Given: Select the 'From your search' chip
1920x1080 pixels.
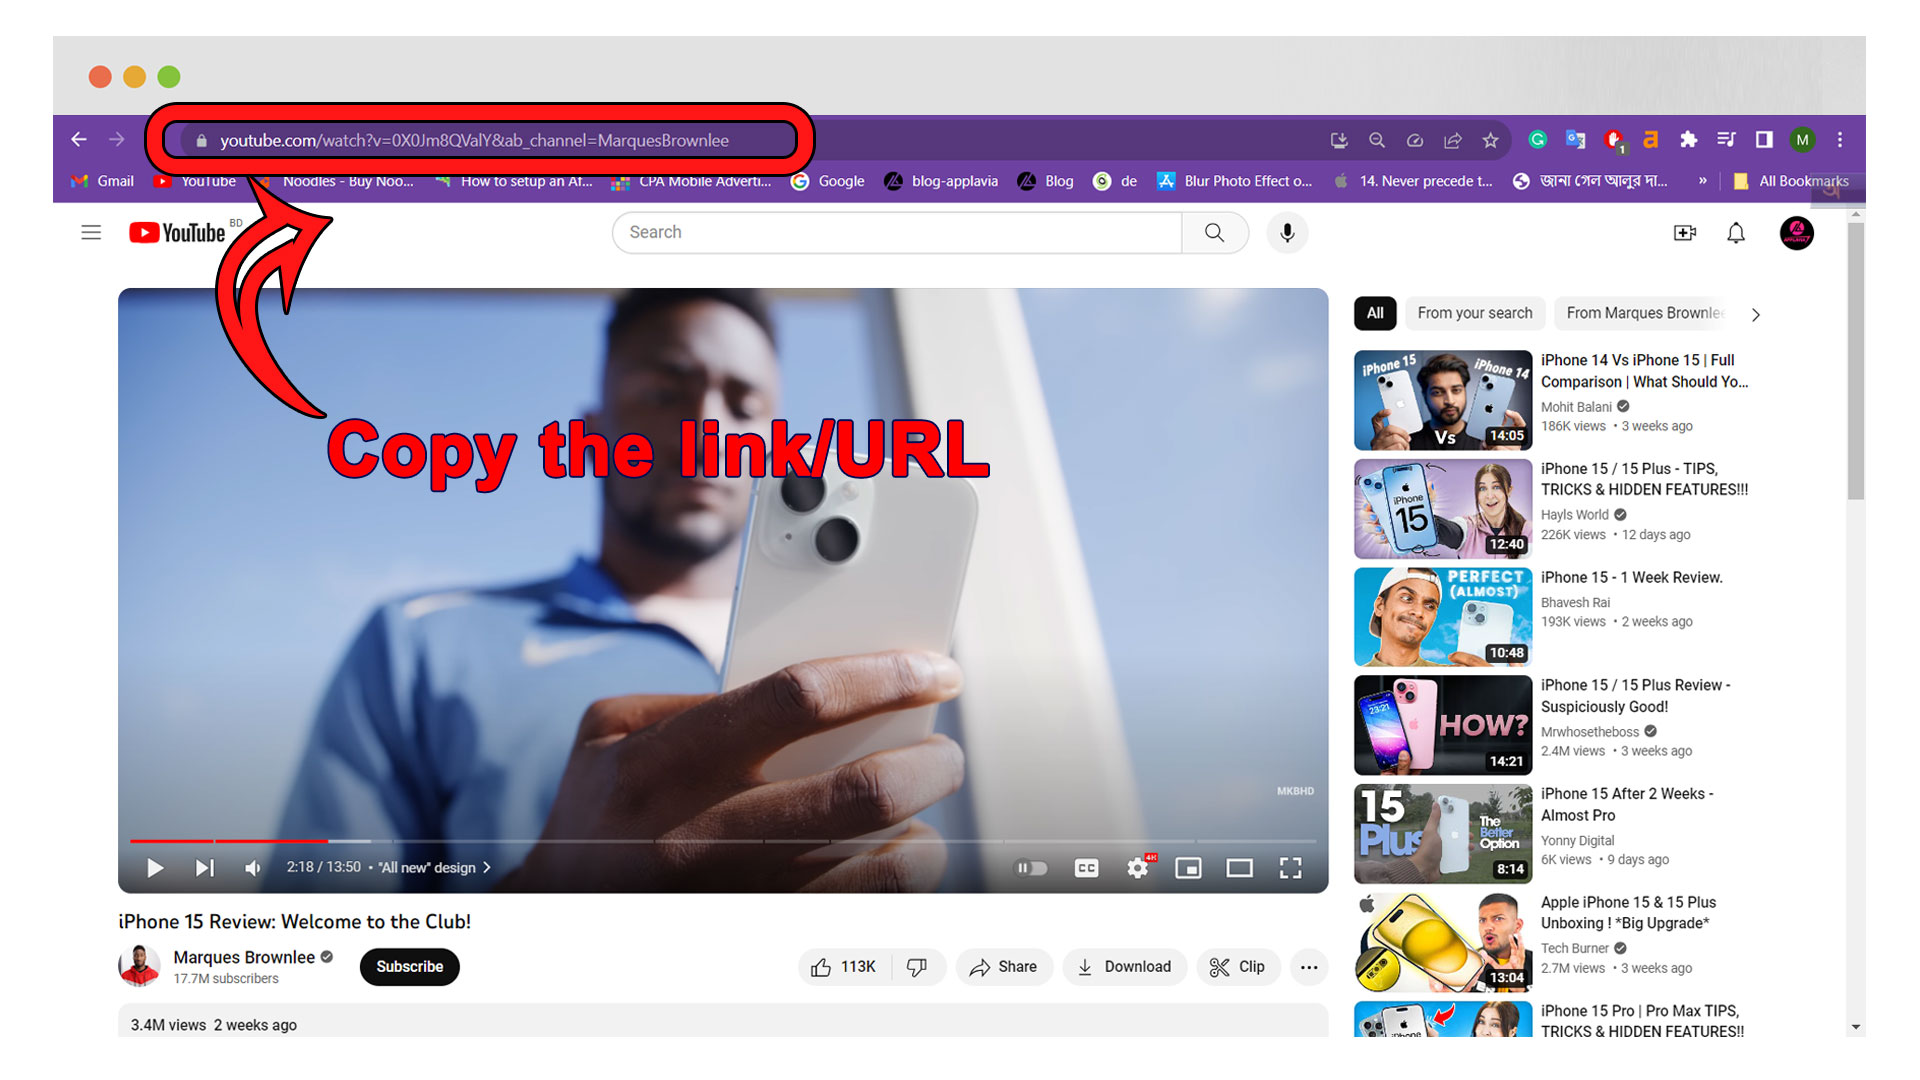Looking at the screenshot, I should 1474,313.
